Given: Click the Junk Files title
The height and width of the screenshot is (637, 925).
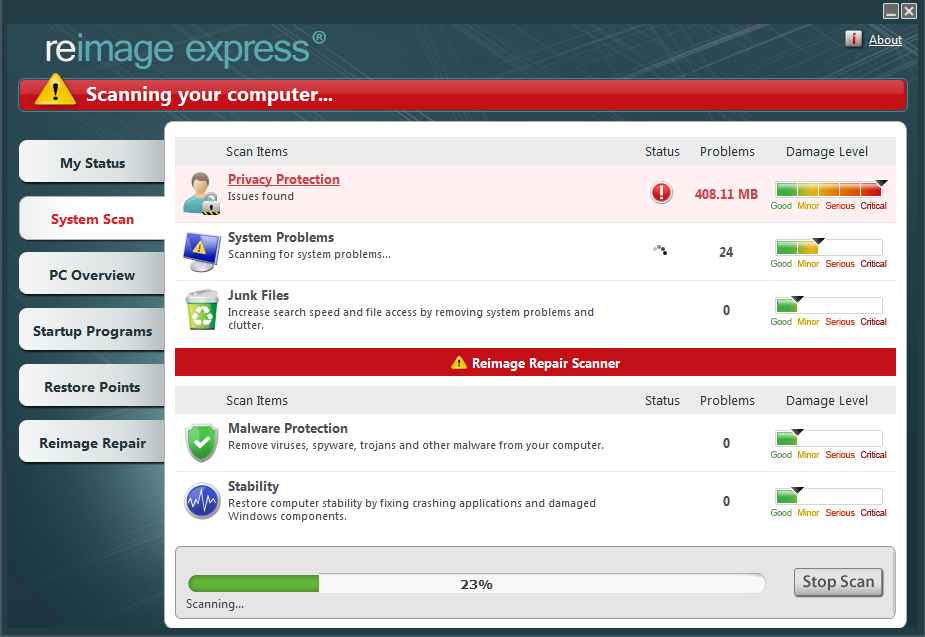Looking at the screenshot, I should click(x=258, y=295).
